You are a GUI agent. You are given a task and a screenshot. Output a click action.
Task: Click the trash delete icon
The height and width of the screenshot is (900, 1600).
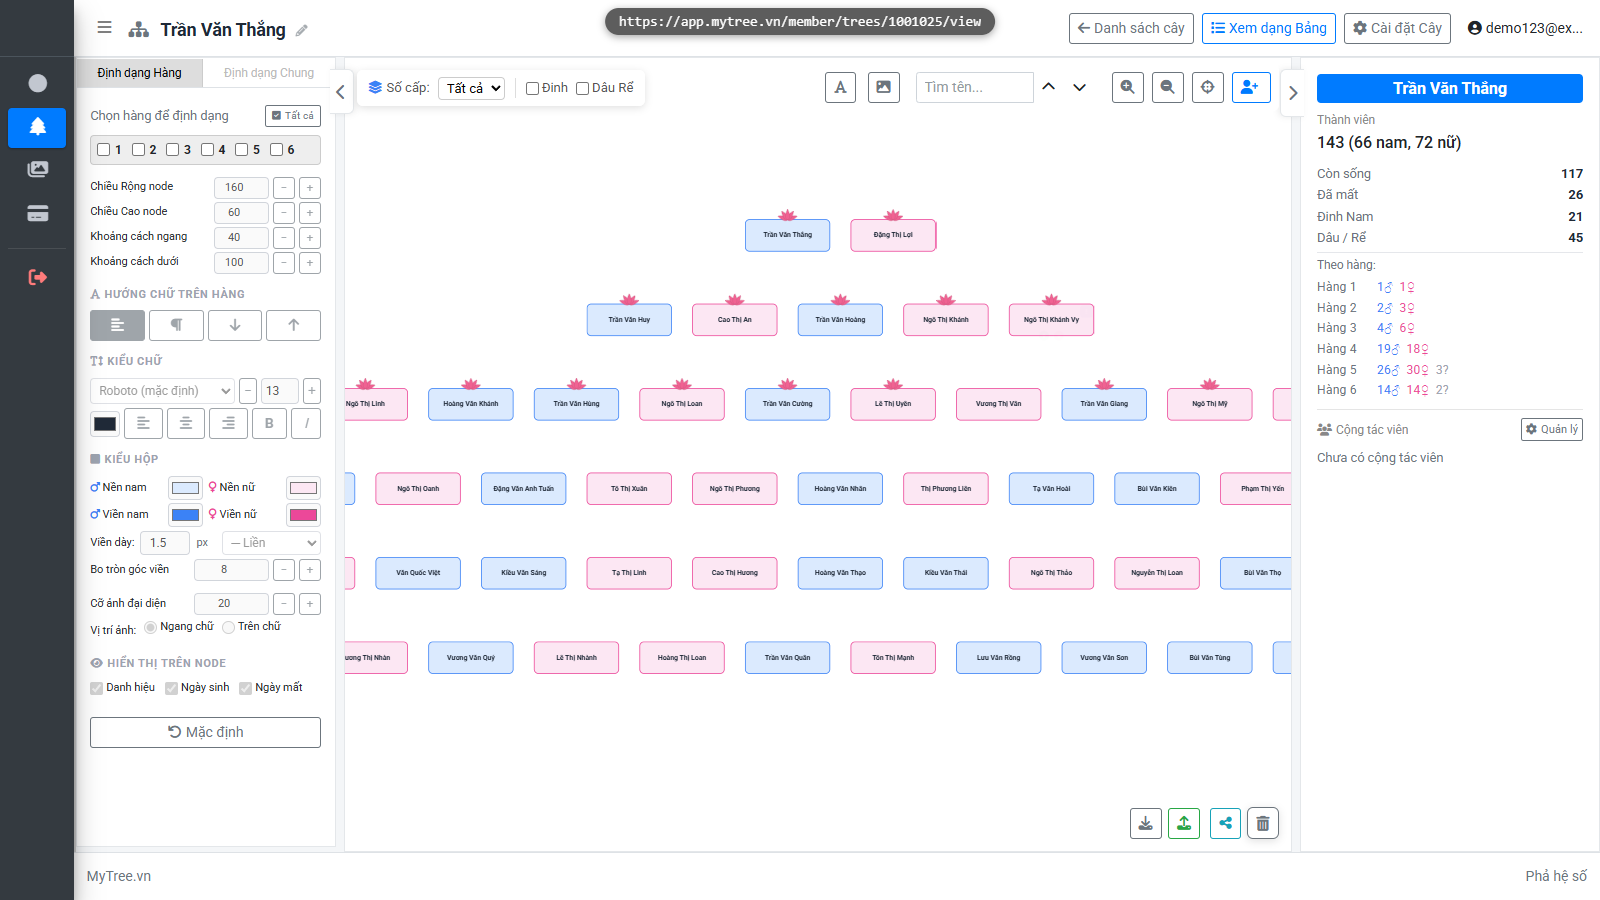pos(1263,823)
